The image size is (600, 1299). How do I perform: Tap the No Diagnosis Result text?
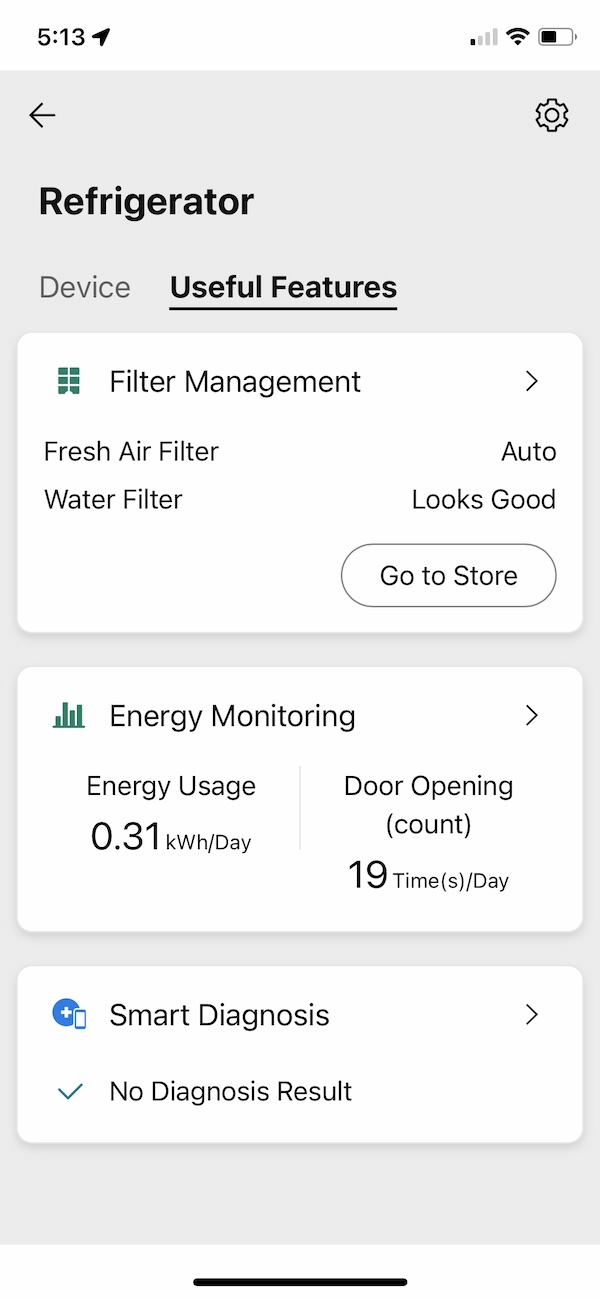pyautogui.click(x=230, y=1092)
